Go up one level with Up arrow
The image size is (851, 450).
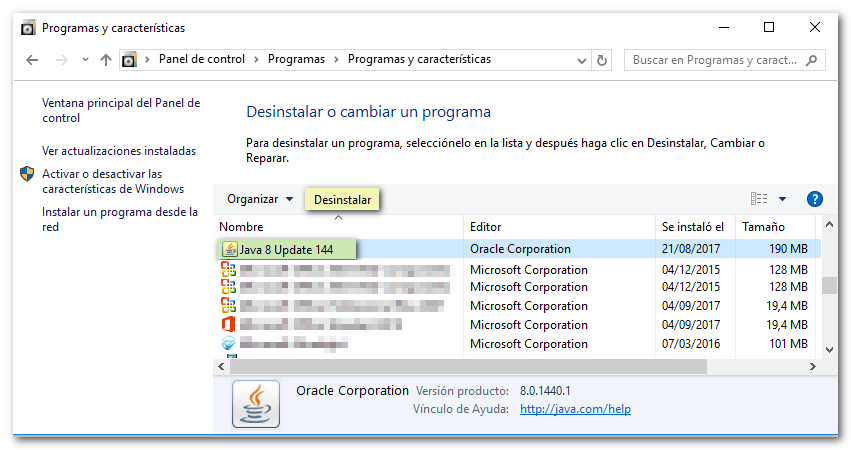point(106,60)
